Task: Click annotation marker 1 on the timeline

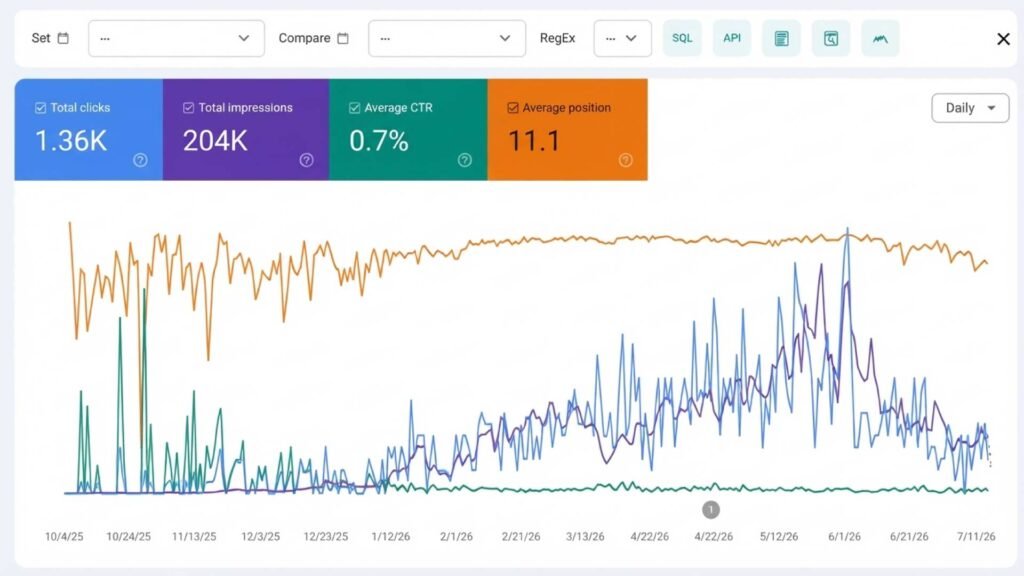Action: (711, 509)
